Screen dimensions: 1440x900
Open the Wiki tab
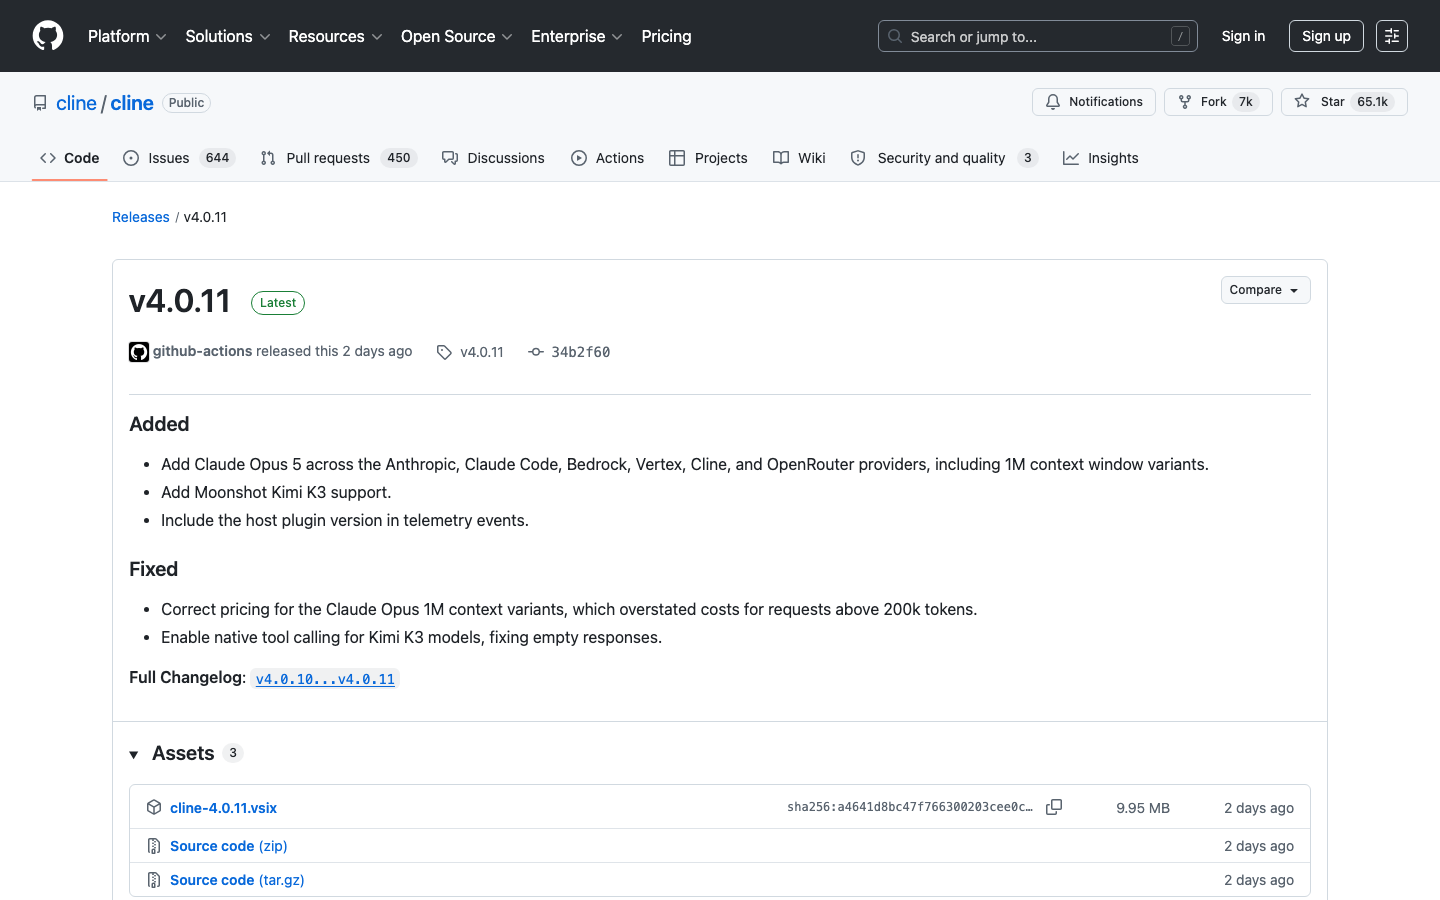point(799,158)
